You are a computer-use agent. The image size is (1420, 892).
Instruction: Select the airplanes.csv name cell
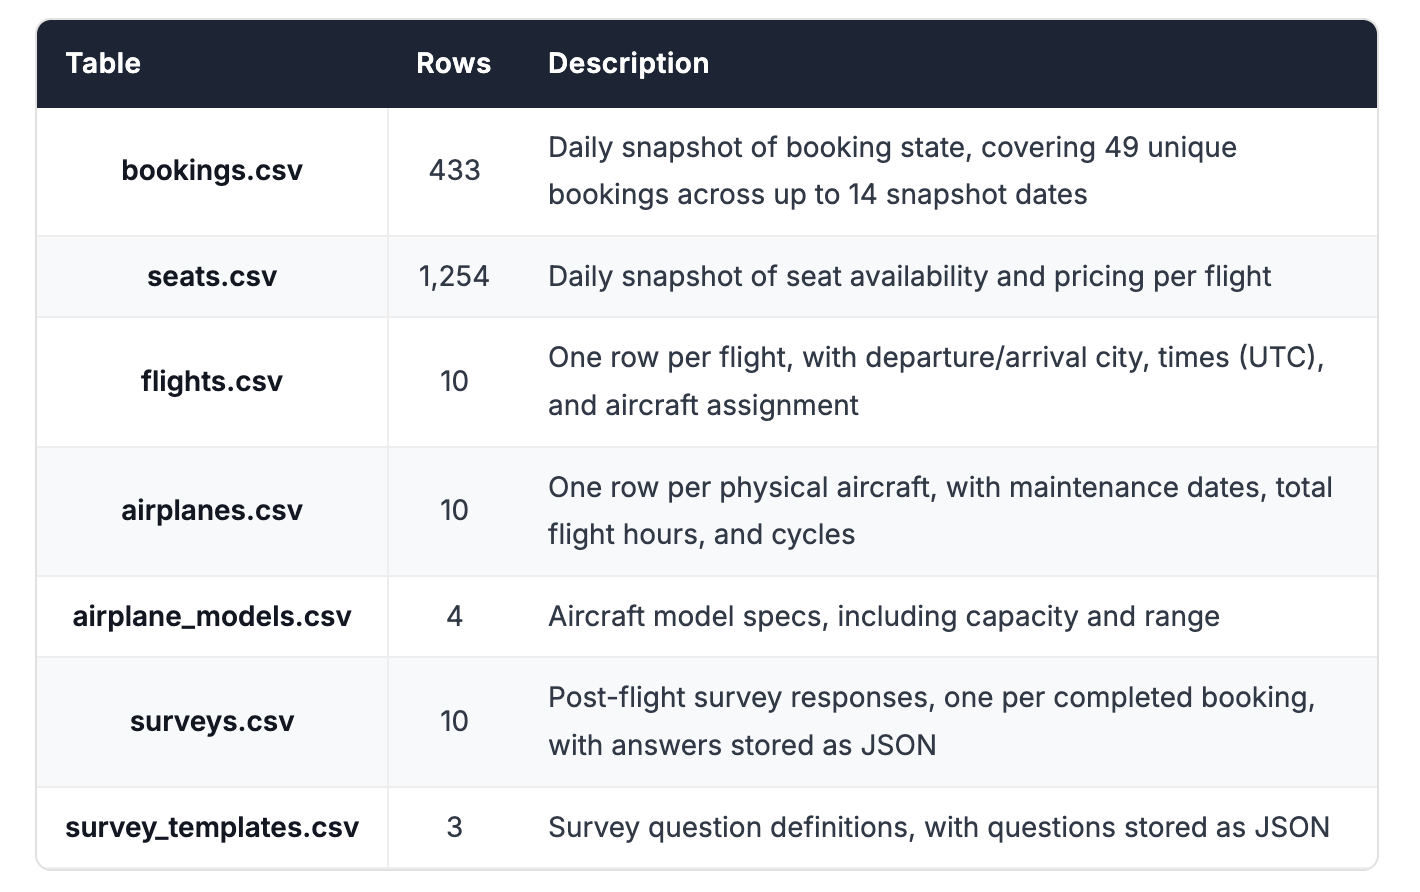(x=212, y=510)
